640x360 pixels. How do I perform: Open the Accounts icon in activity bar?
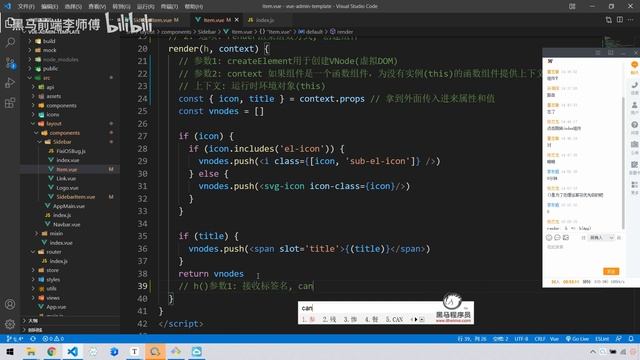[10, 304]
